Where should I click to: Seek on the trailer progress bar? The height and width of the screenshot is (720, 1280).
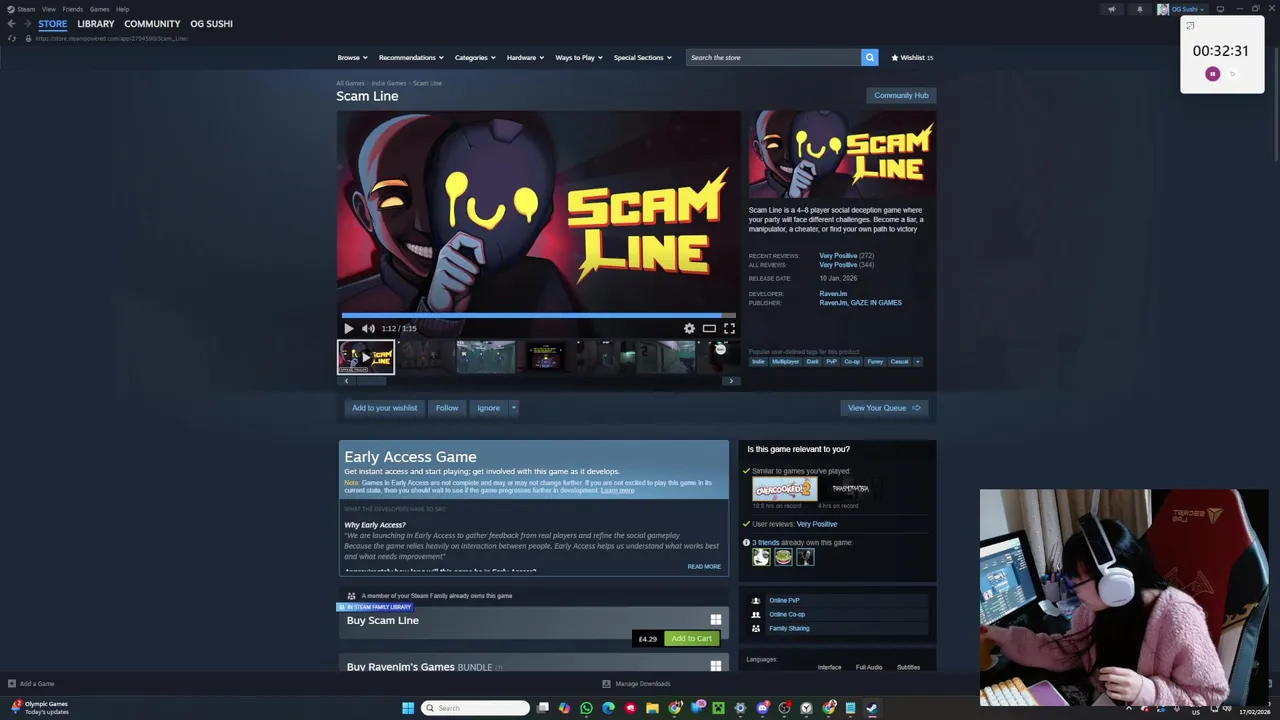tap(538, 315)
